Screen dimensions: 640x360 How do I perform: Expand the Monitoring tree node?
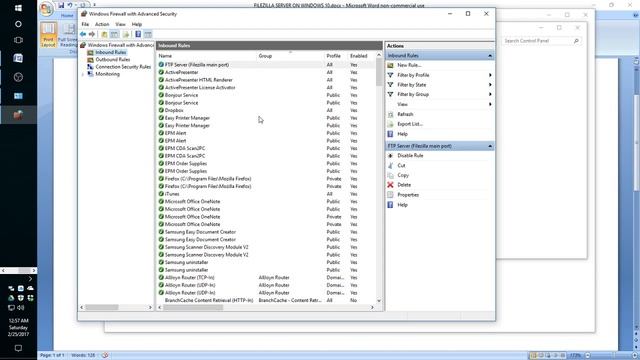click(x=83, y=74)
